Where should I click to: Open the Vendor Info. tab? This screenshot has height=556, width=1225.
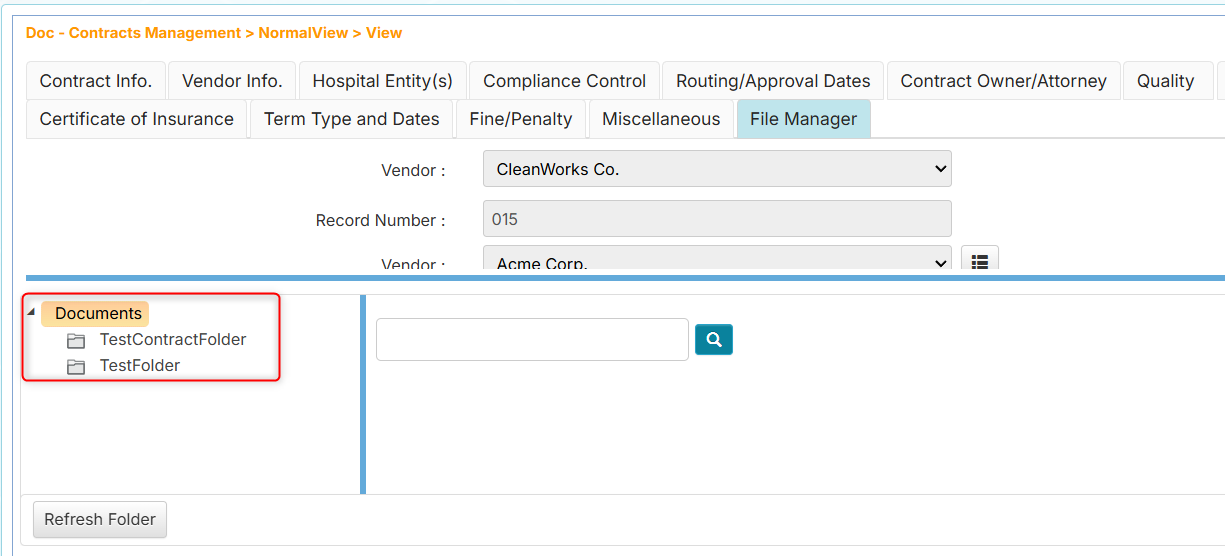pos(232,81)
